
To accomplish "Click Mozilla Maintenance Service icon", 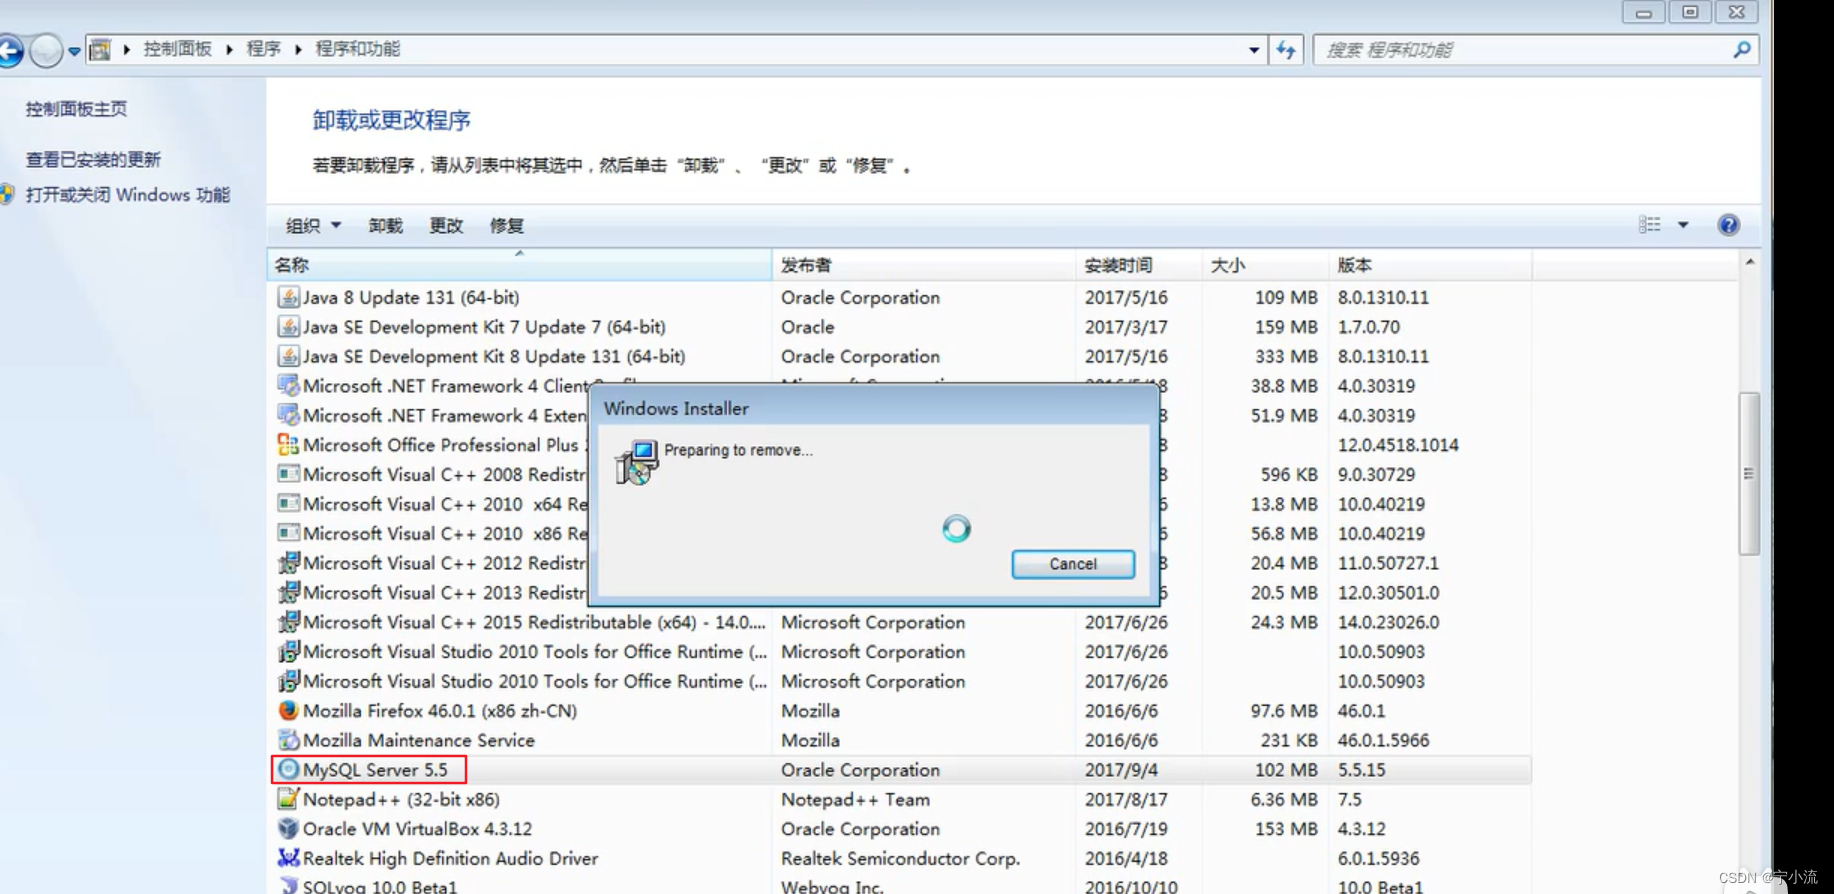I will [x=288, y=740].
